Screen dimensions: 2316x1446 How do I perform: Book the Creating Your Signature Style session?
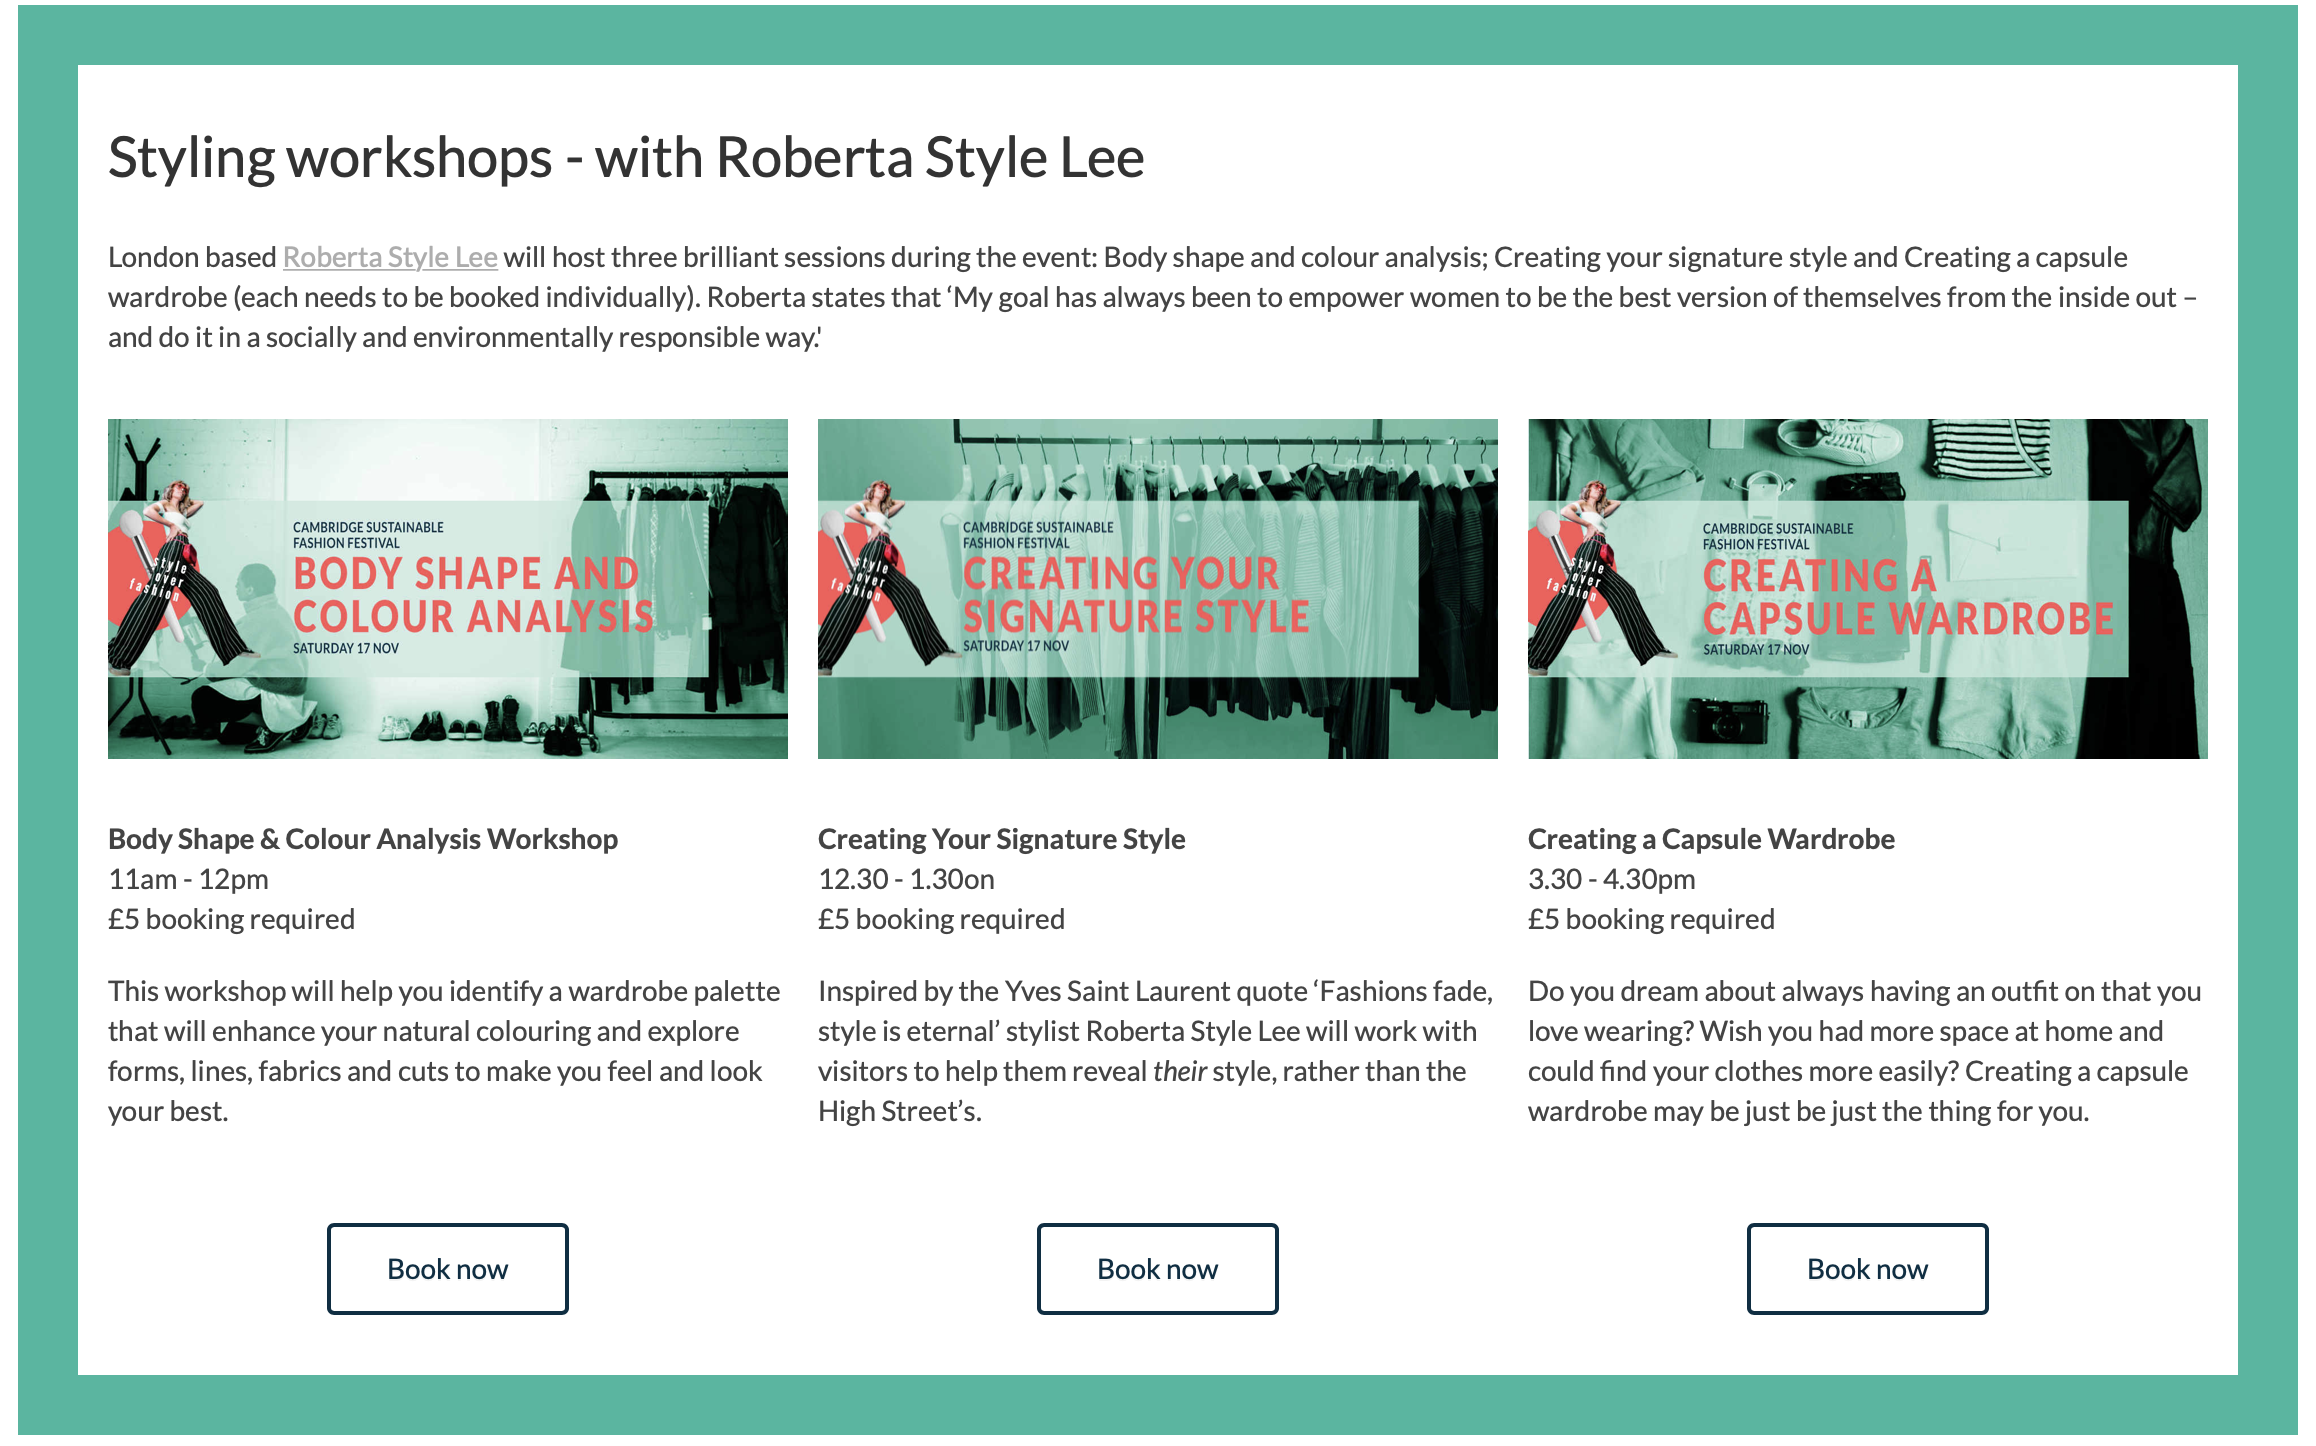click(1157, 1268)
